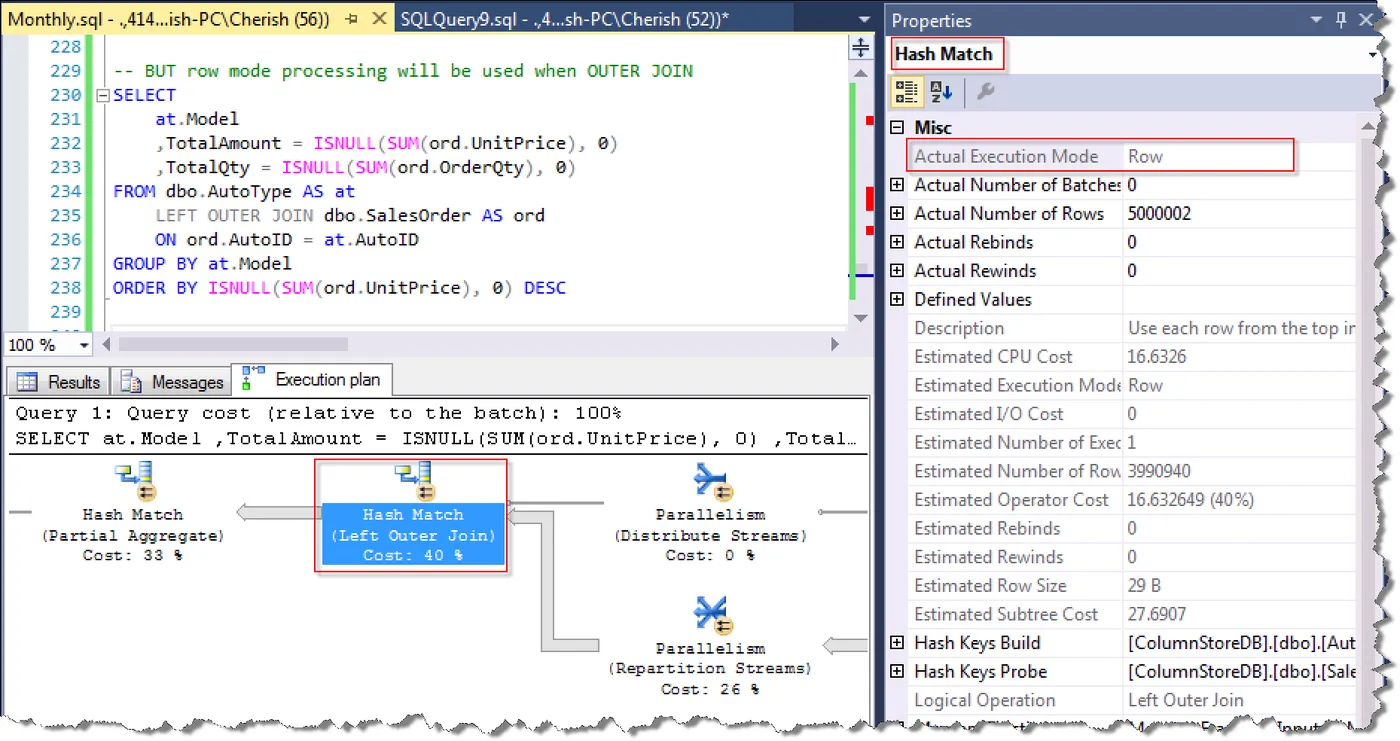Image resolution: width=1400 pixels, height=741 pixels.
Task: Select the Hash Match Left Outer Join operator
Action: coord(412,535)
